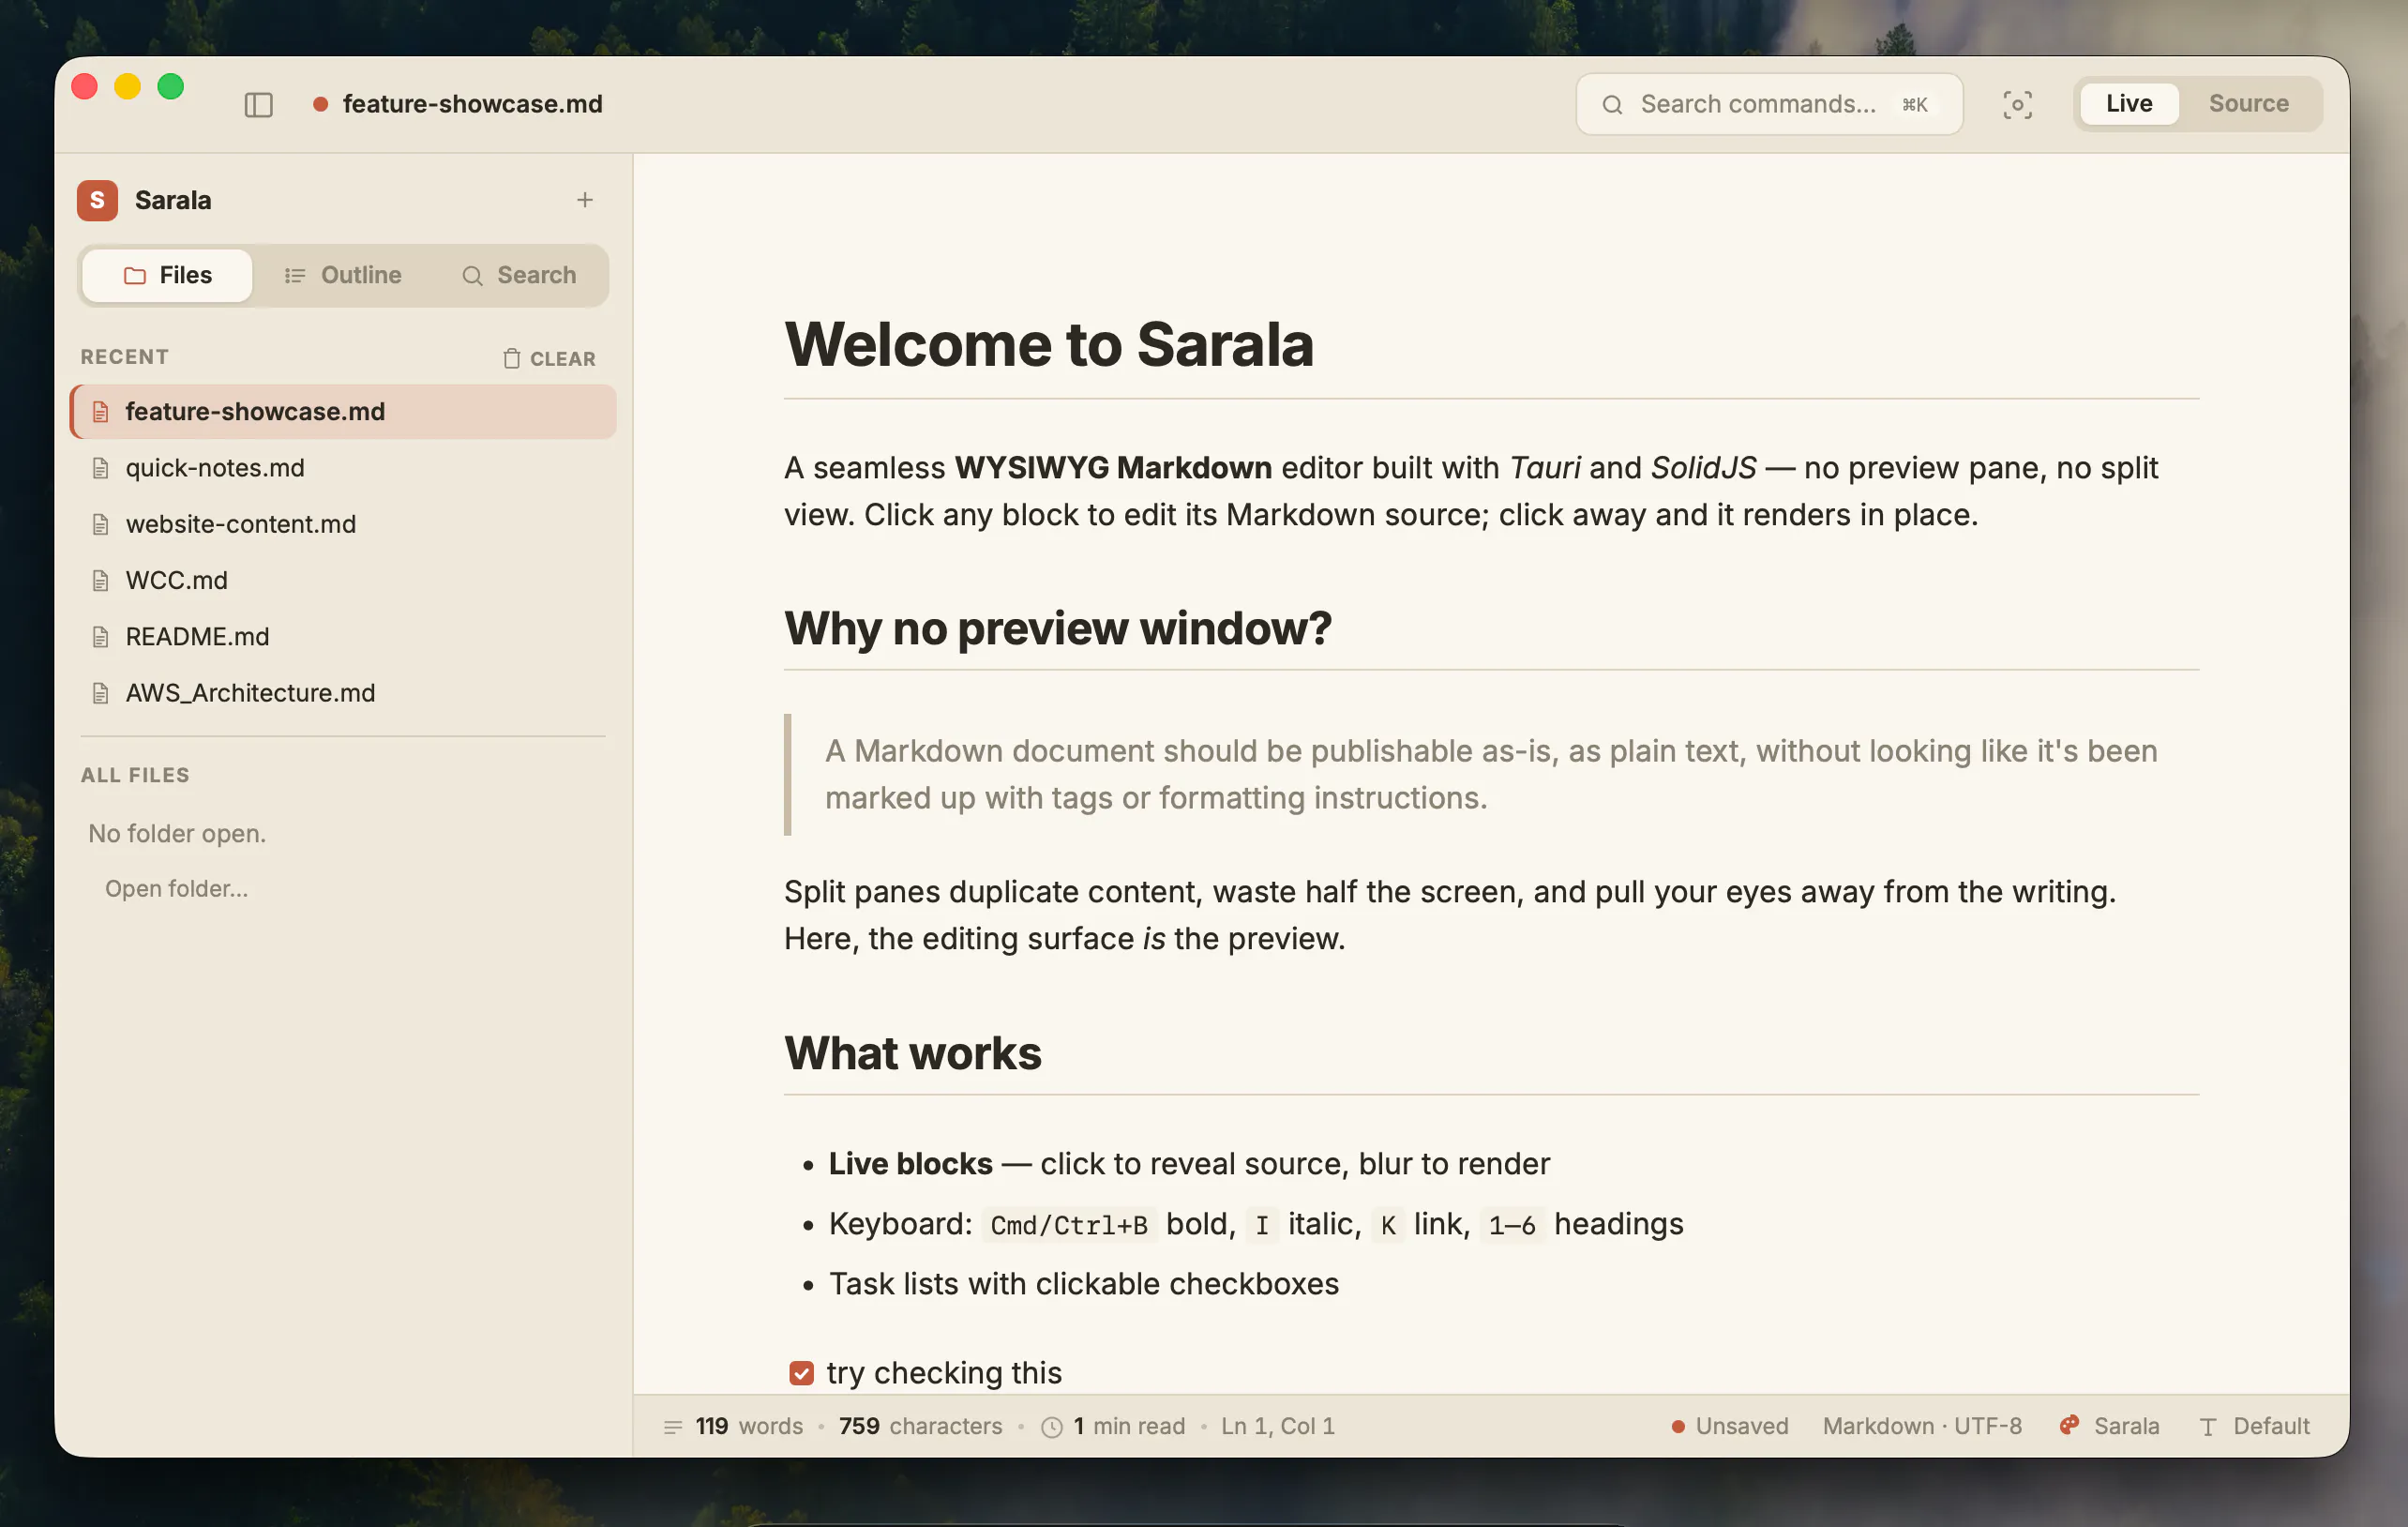Toggle the sidebar panel icon
This screenshot has height=1527, width=2408.
tap(258, 104)
